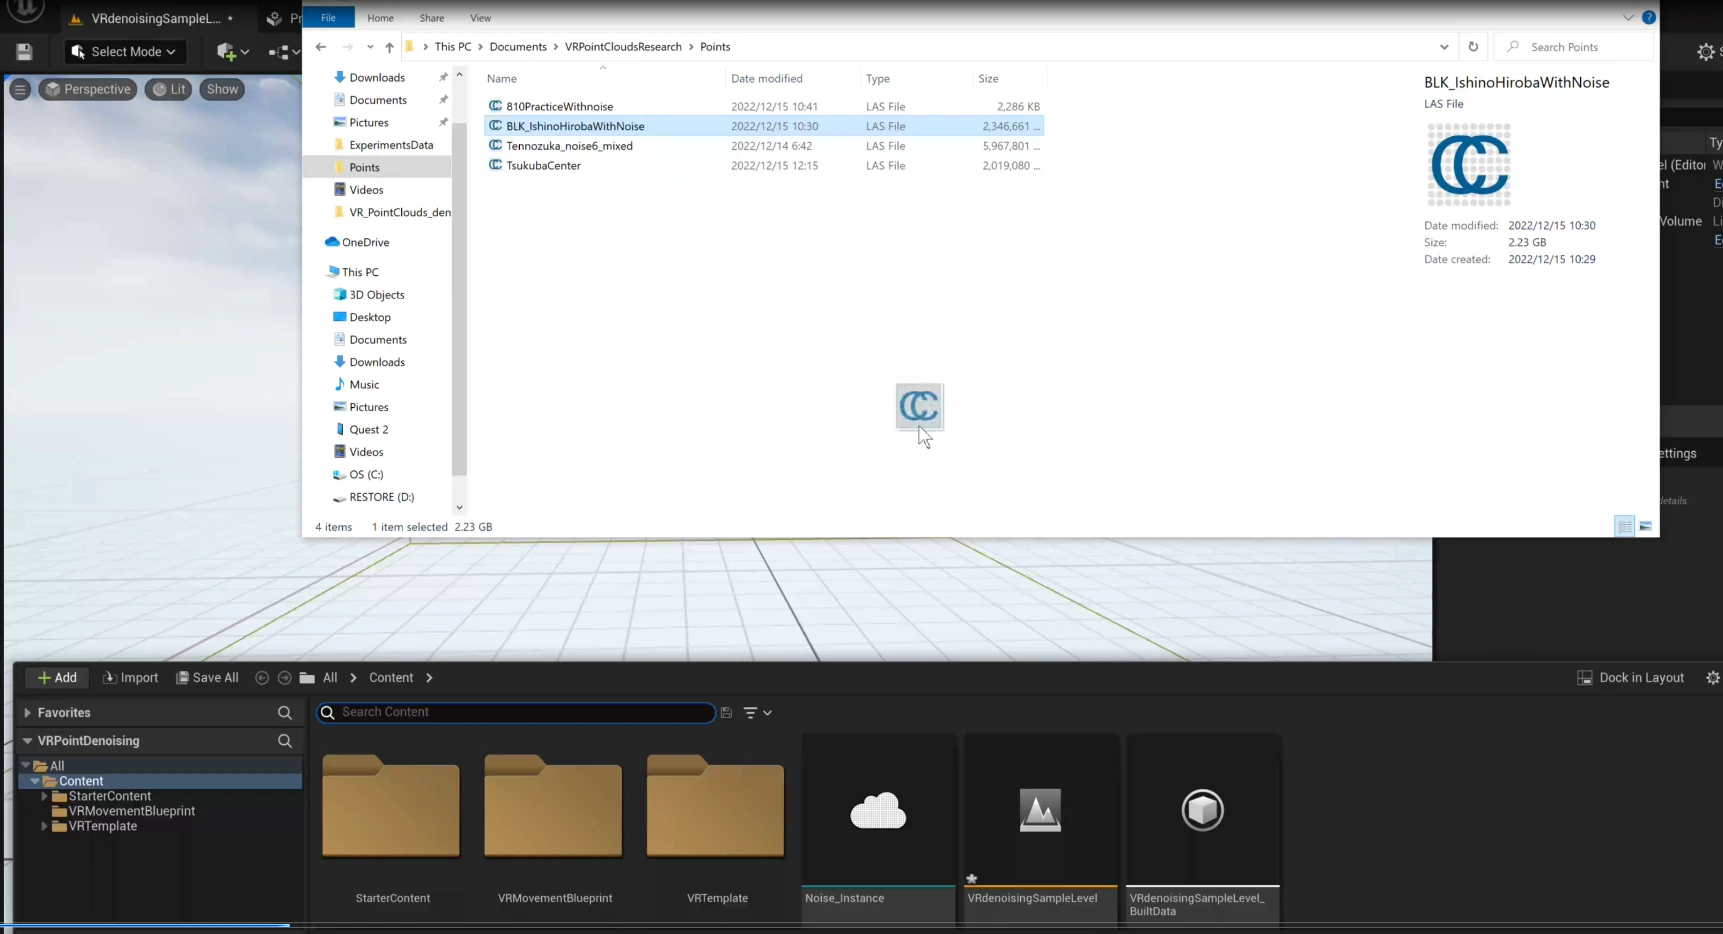
Task: Search VRPointDenoising with the magnifier icon
Action: (x=285, y=741)
